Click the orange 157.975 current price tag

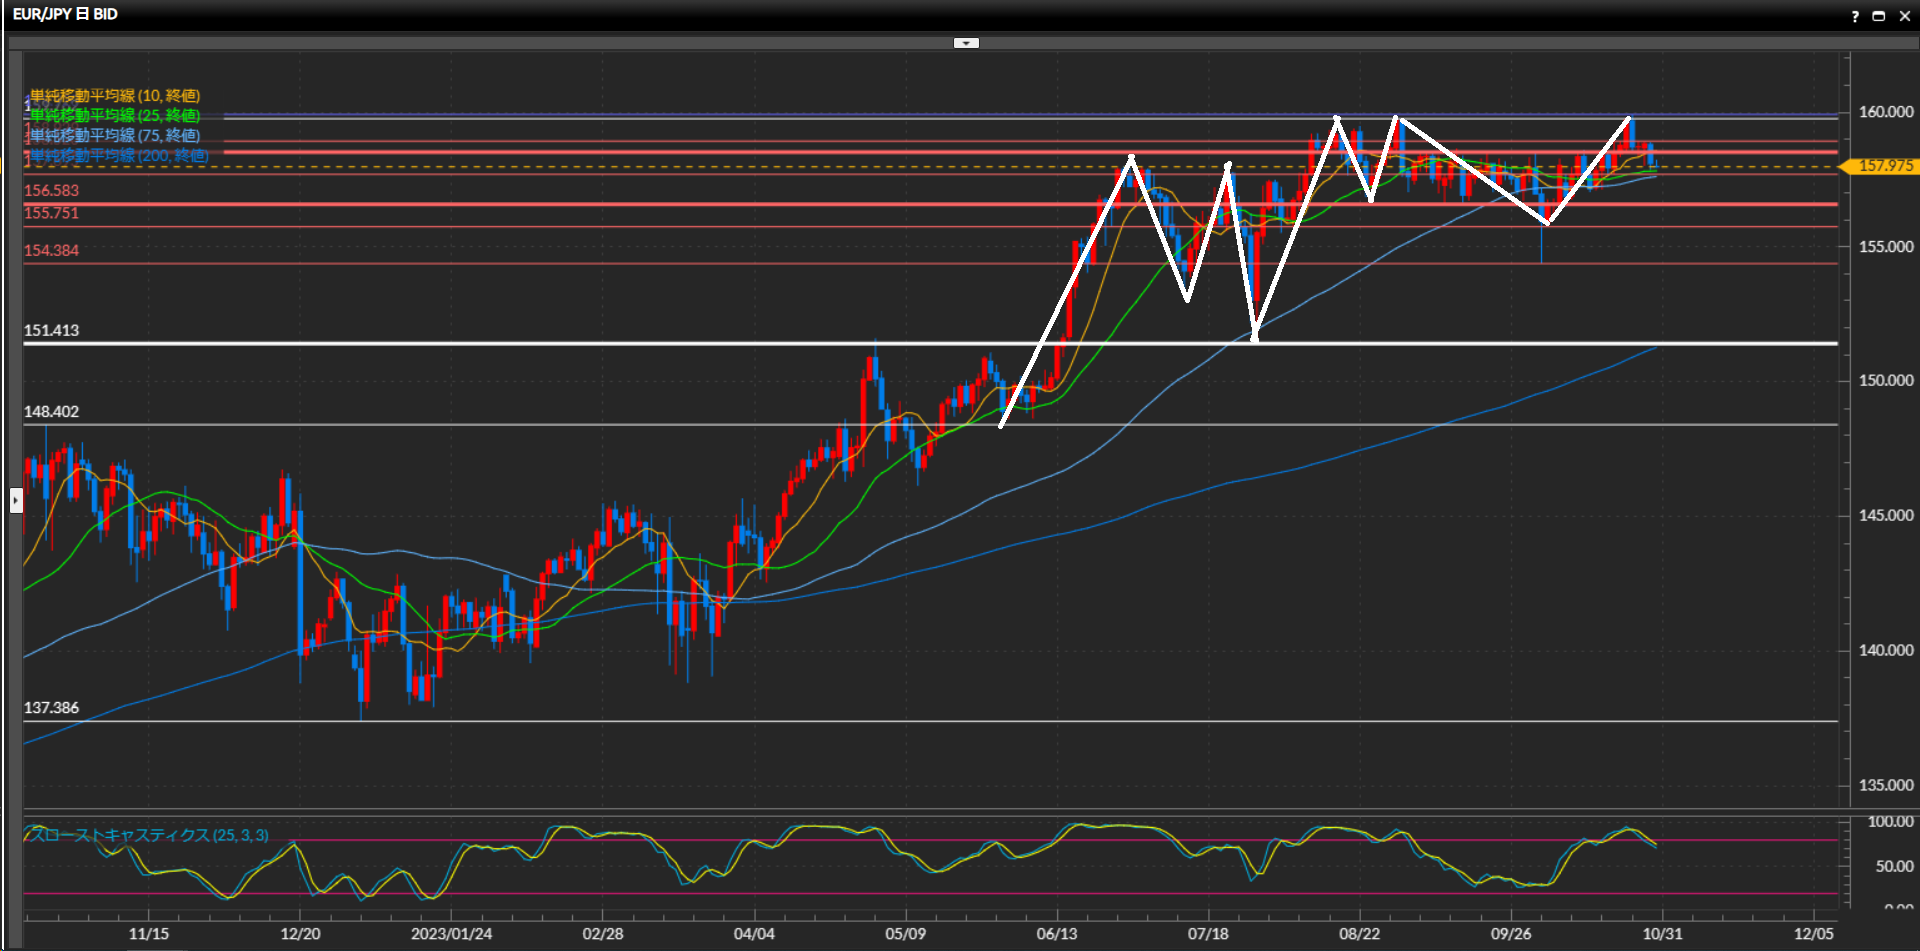[1883, 166]
